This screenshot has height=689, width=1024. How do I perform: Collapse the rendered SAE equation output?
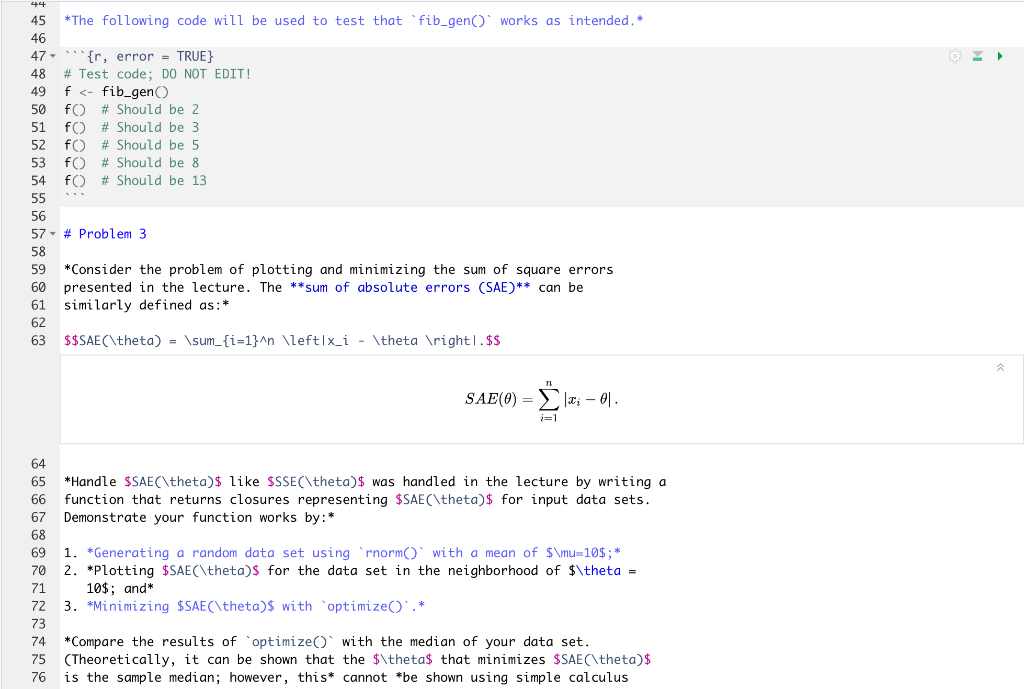pos(1000,368)
